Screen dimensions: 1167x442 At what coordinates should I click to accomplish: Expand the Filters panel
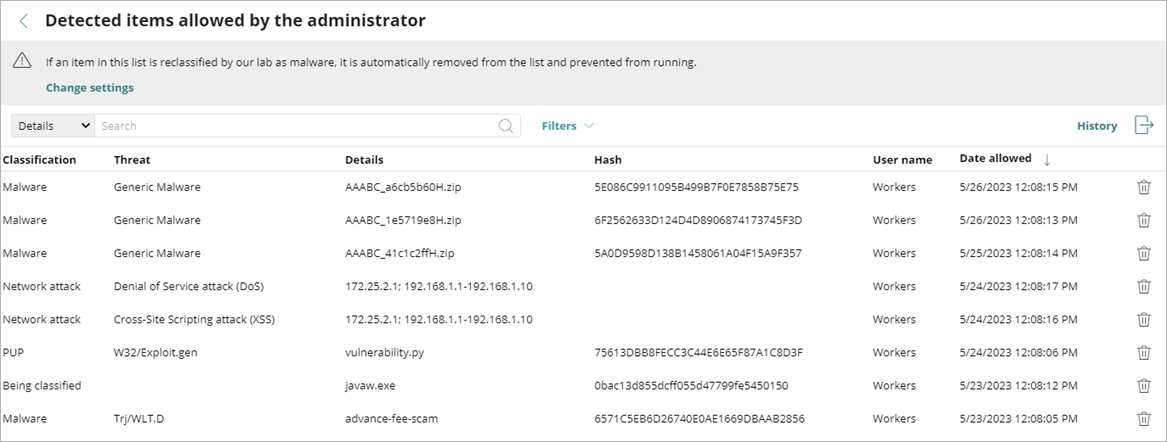click(x=567, y=126)
